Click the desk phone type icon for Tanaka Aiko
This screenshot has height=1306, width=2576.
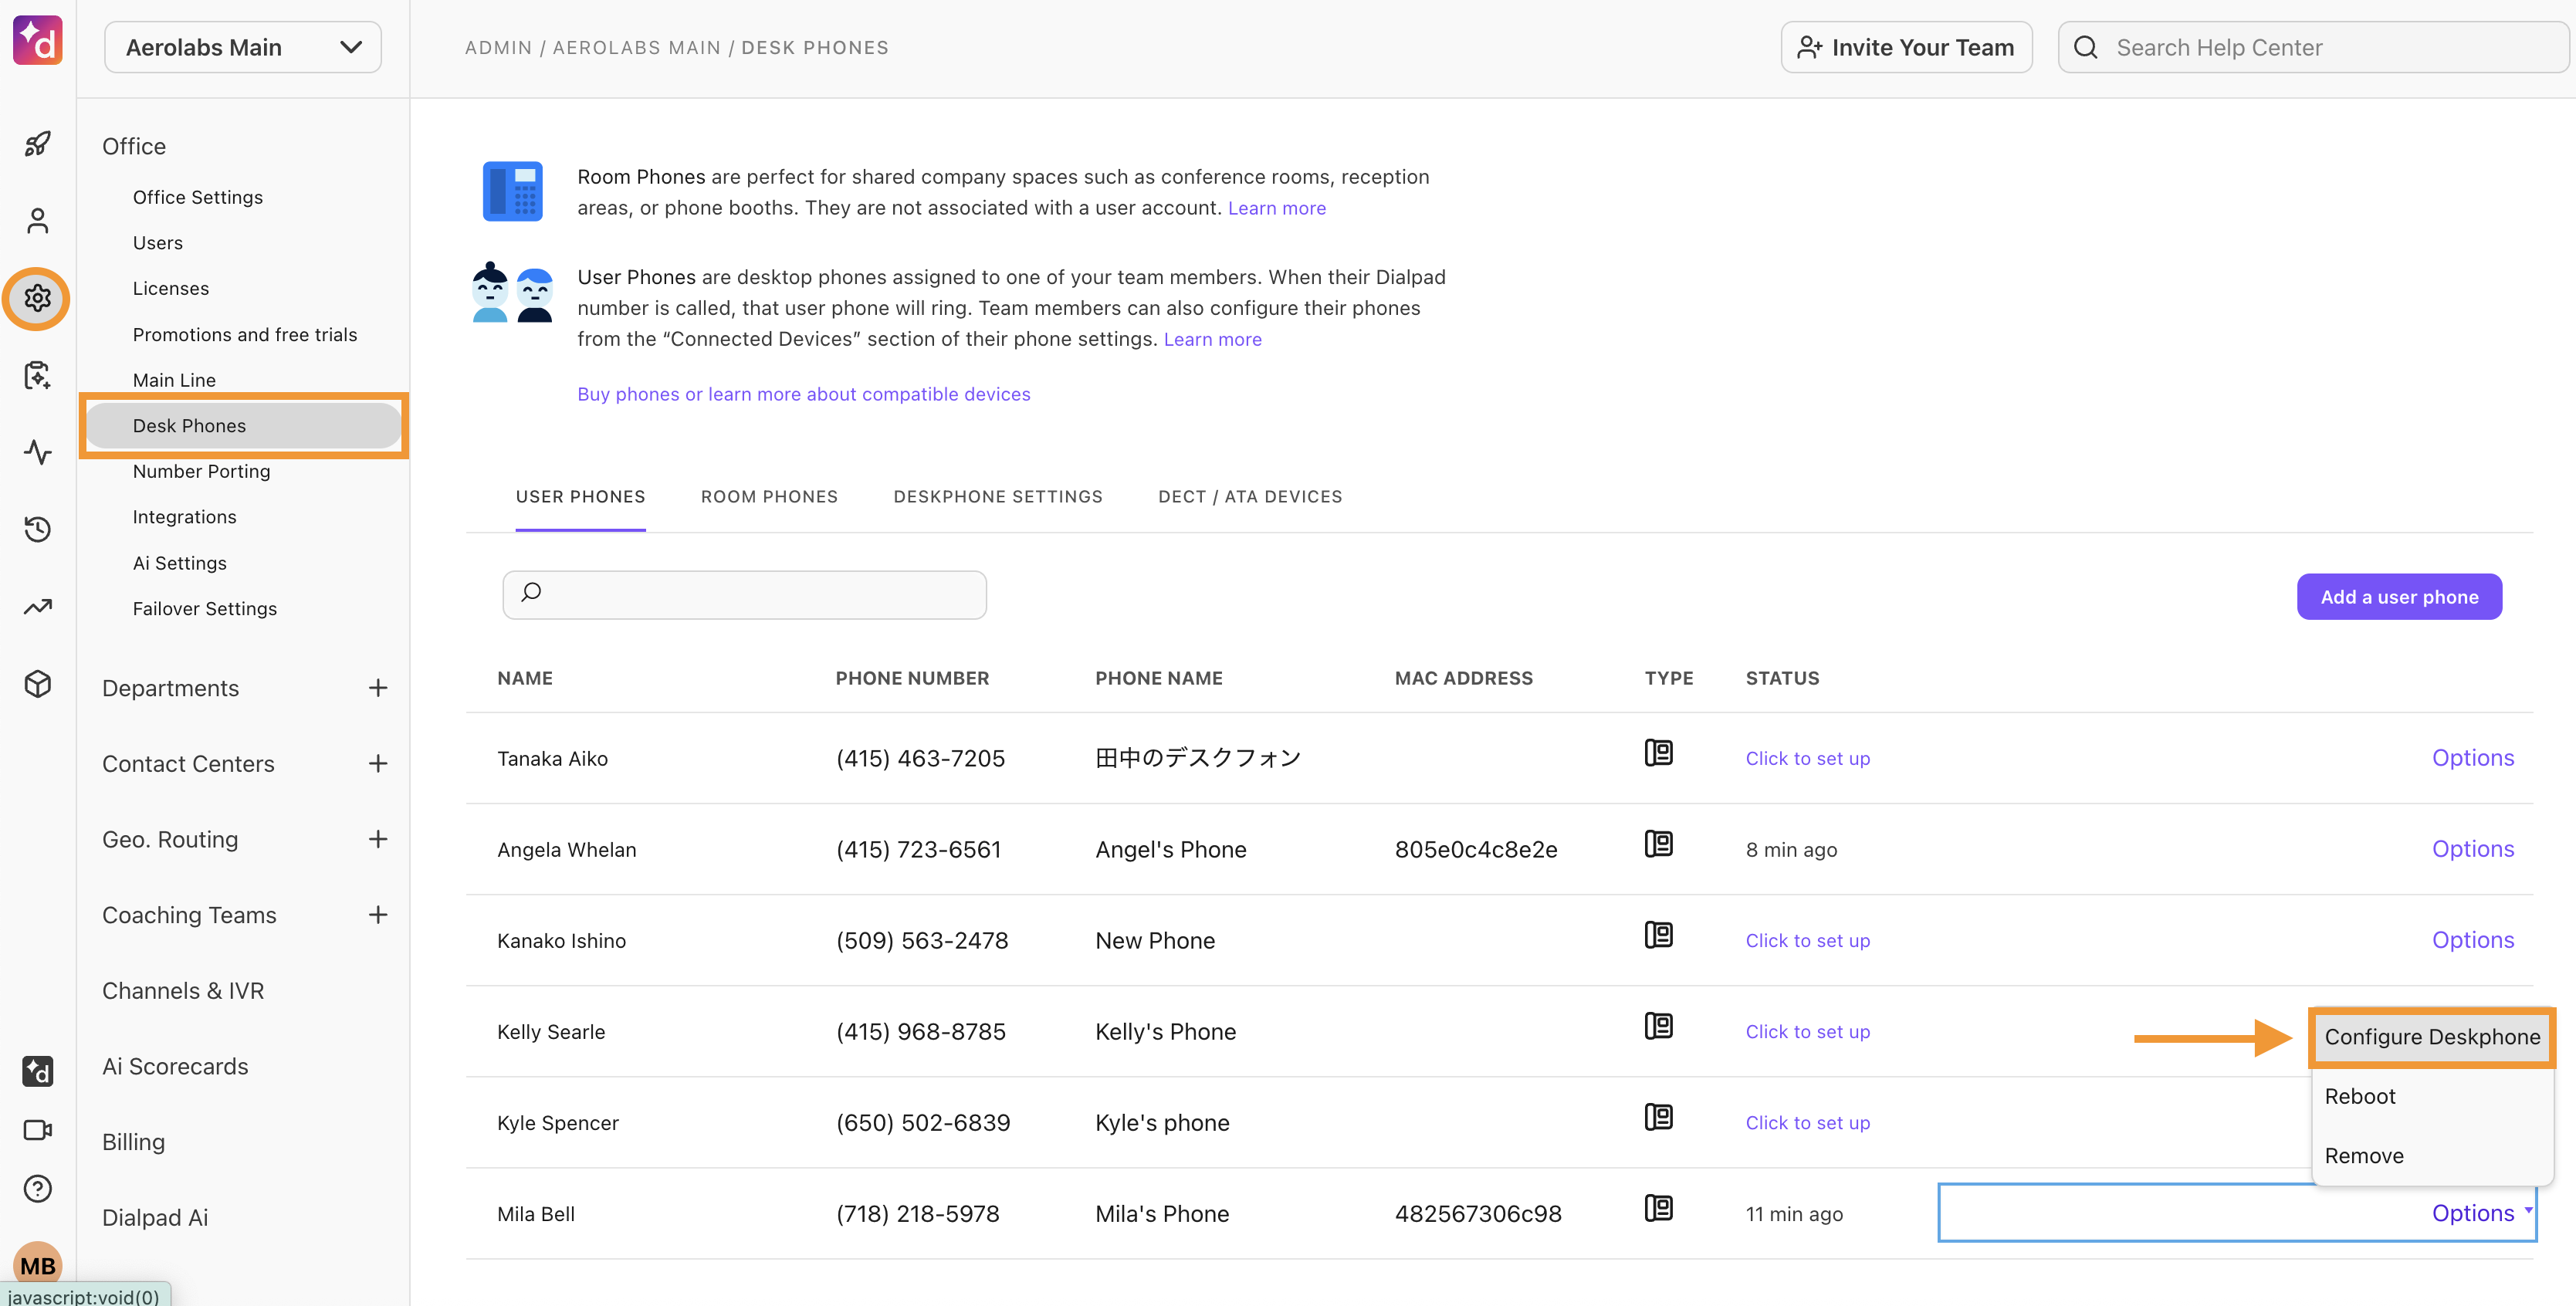(x=1658, y=752)
